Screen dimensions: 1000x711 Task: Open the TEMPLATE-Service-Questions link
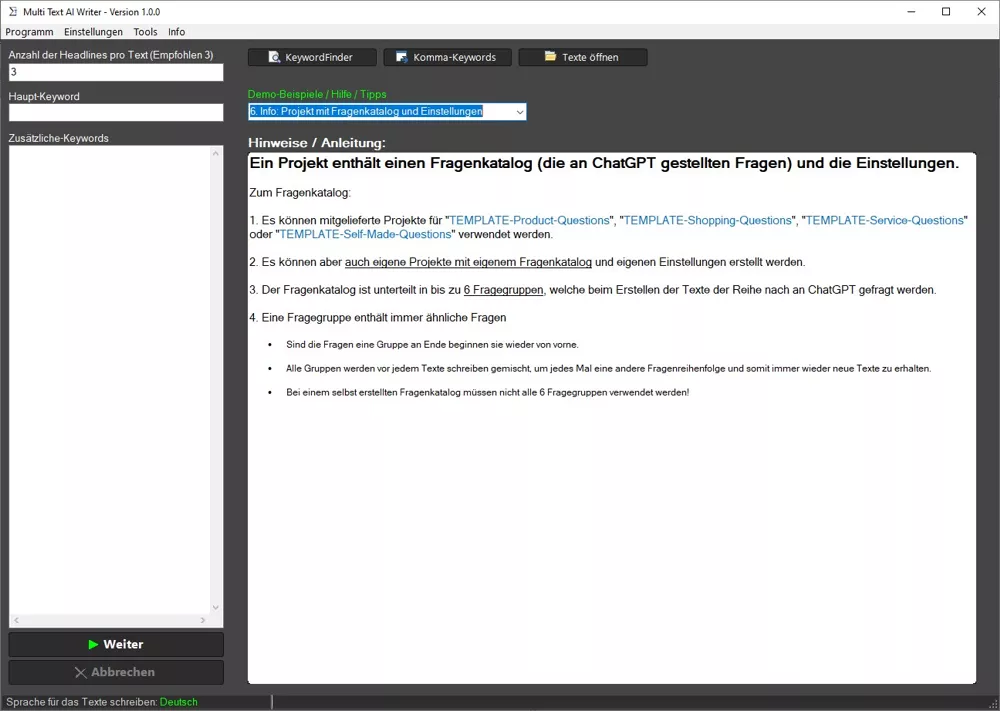885,221
